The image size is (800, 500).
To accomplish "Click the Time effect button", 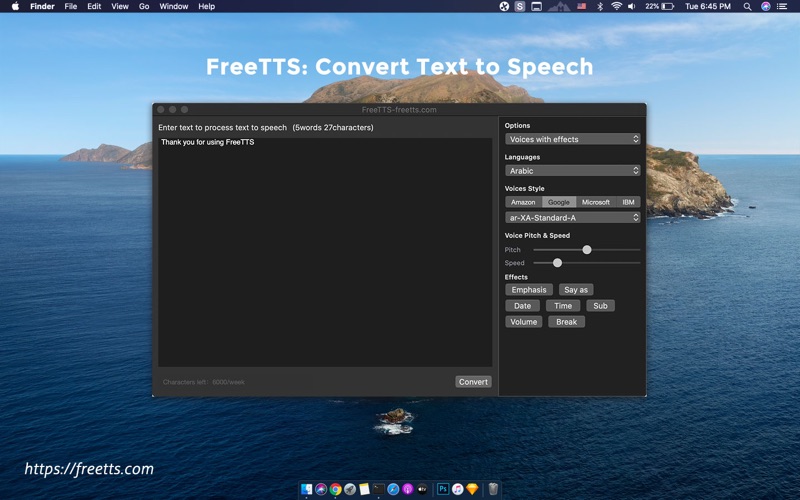I will pyautogui.click(x=563, y=306).
